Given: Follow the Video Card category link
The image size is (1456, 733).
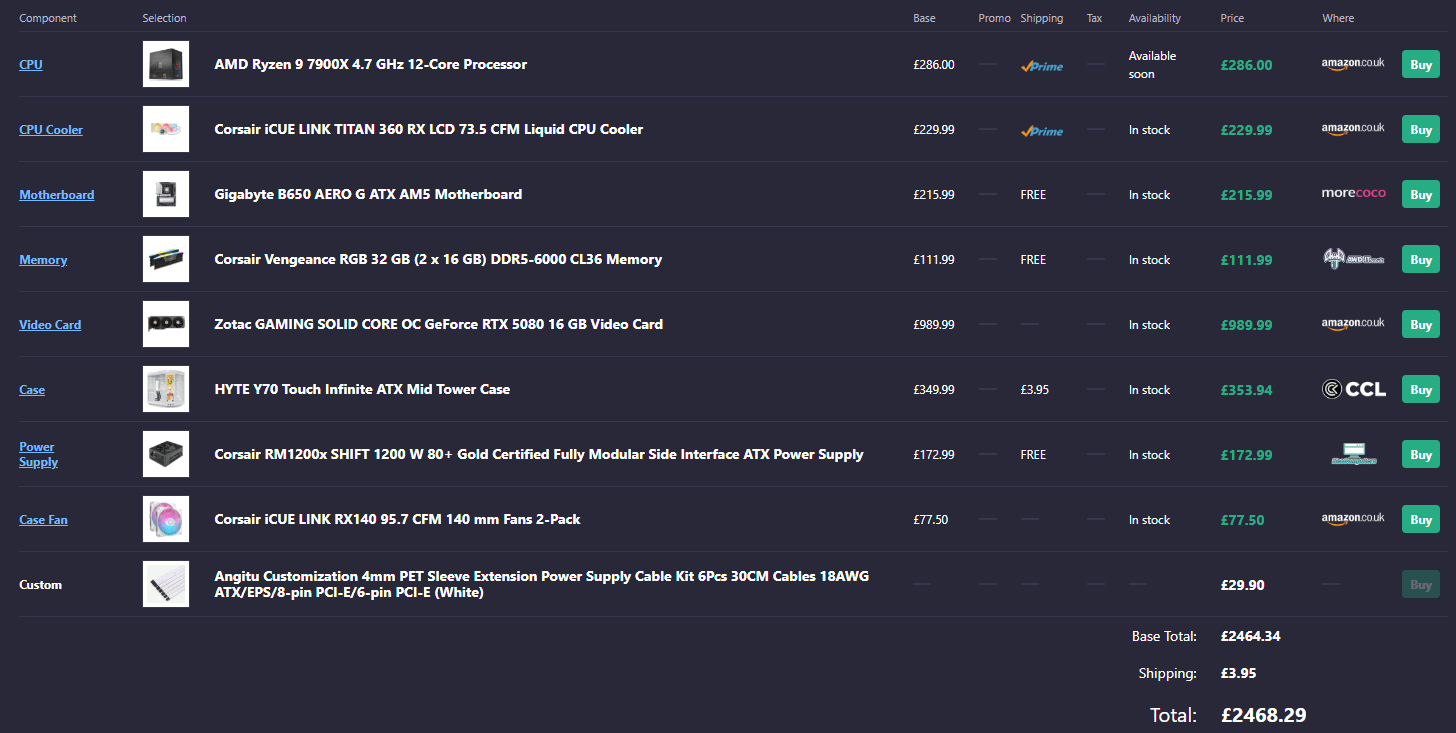Looking at the screenshot, I should 50,325.
